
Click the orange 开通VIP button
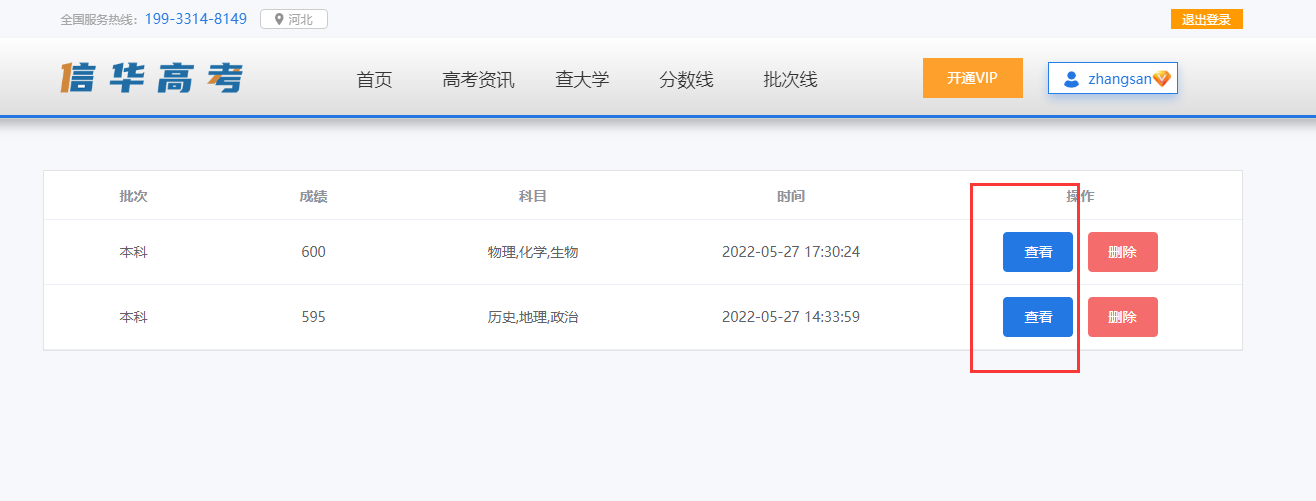point(972,78)
